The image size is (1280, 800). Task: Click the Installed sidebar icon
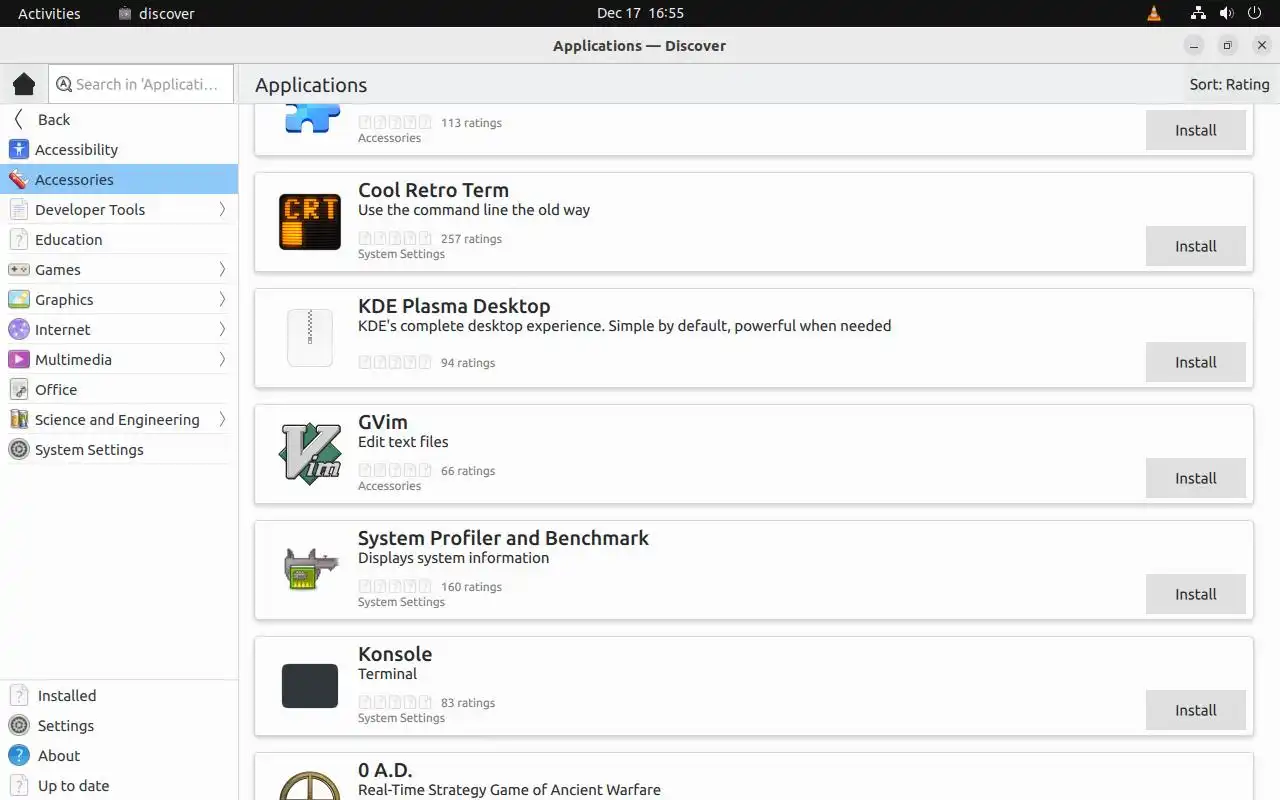18,695
